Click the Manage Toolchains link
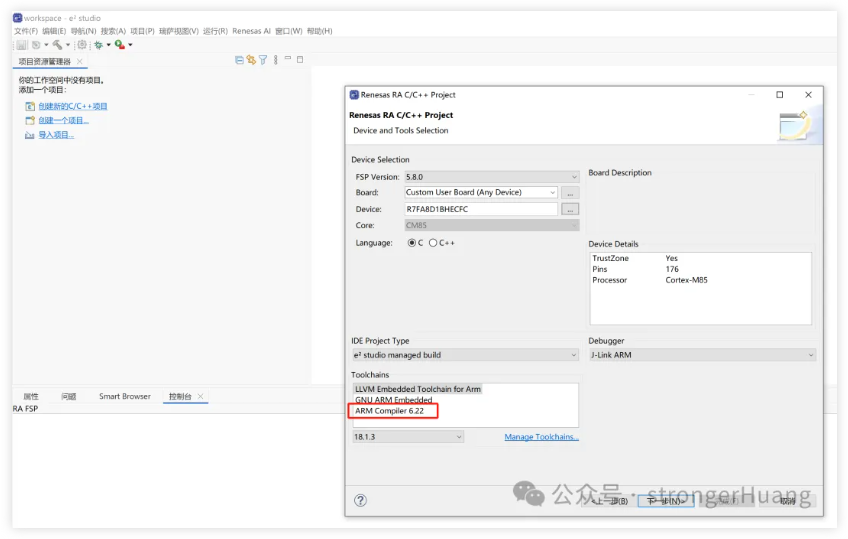This screenshot has height=539, width=848. coord(541,437)
